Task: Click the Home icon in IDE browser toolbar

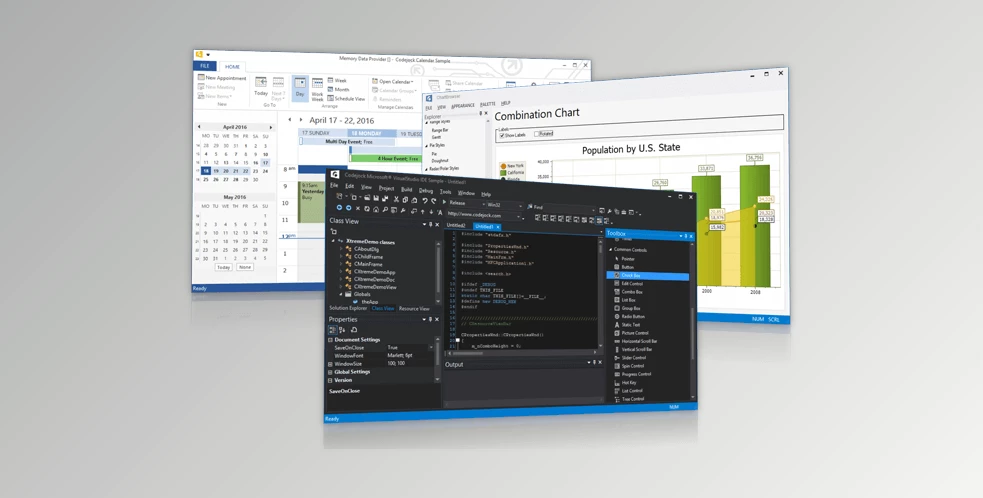Action: pos(376,209)
